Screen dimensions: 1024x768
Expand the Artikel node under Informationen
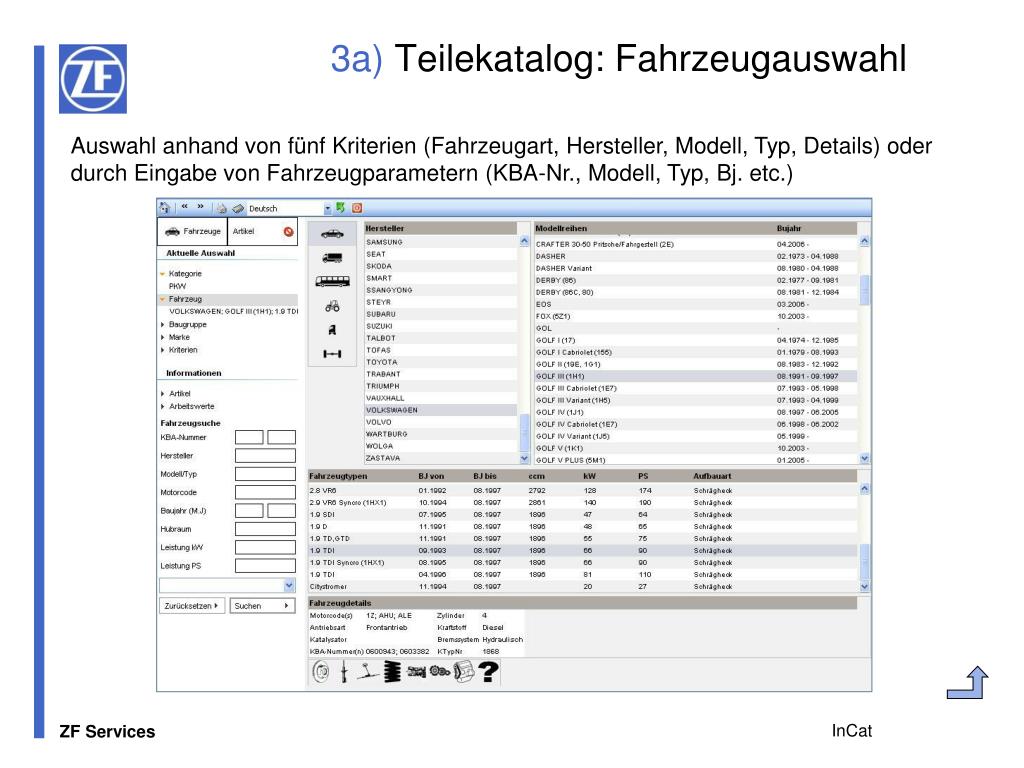(163, 394)
